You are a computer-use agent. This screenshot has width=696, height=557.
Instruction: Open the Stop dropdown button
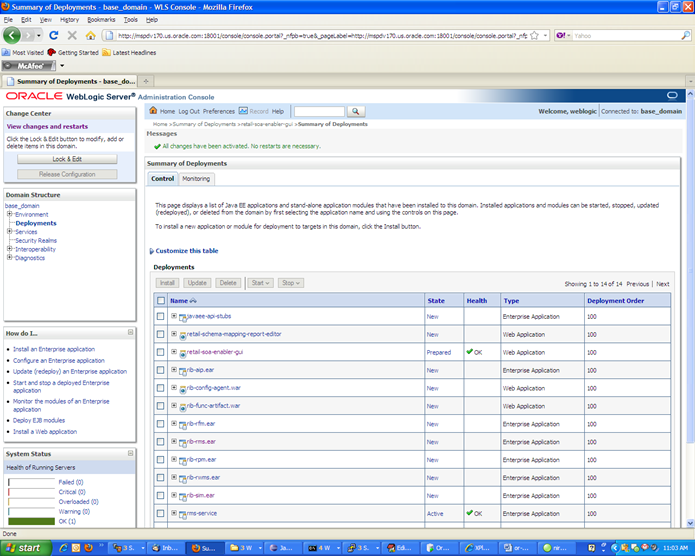291,283
